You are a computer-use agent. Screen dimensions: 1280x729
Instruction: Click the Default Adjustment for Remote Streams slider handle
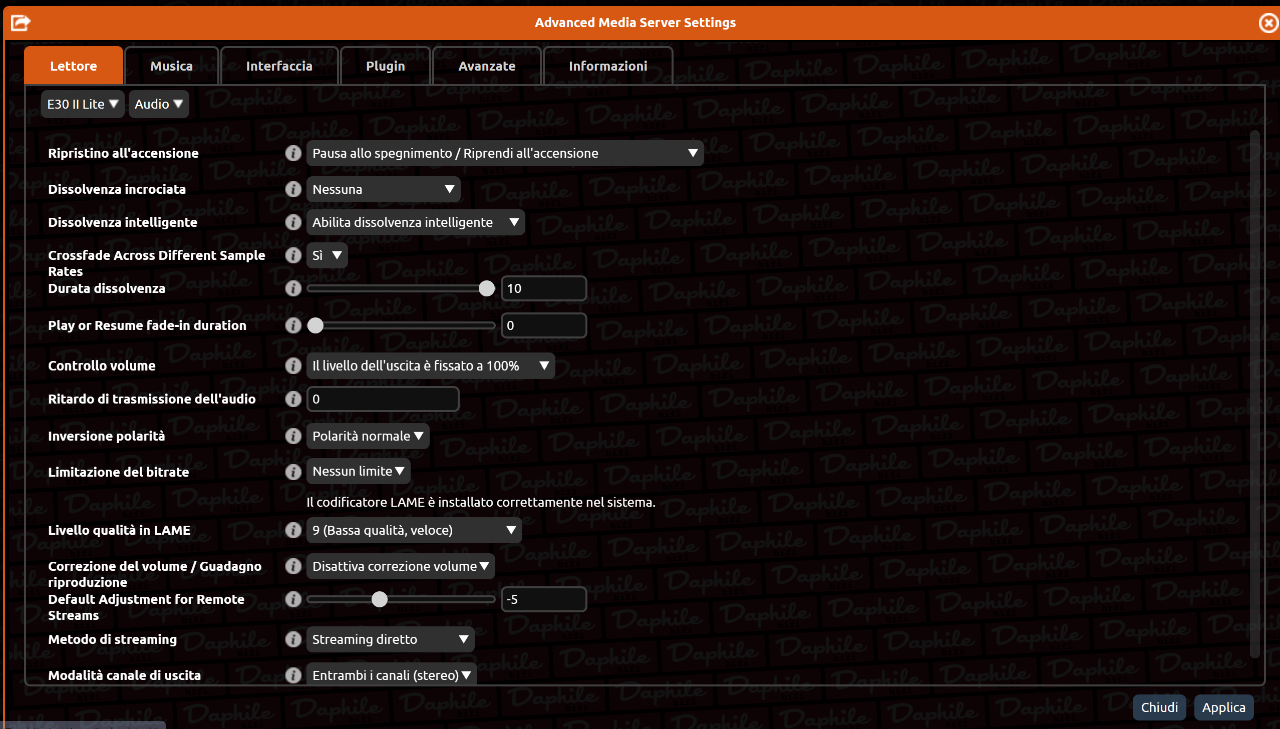coord(379,599)
